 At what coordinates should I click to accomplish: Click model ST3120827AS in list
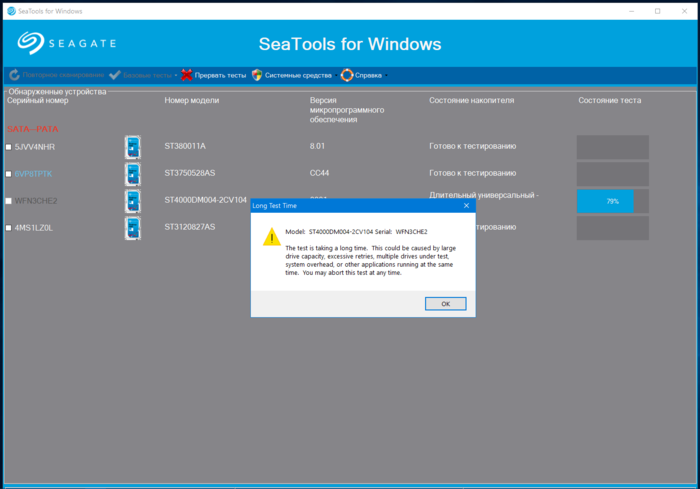190,227
